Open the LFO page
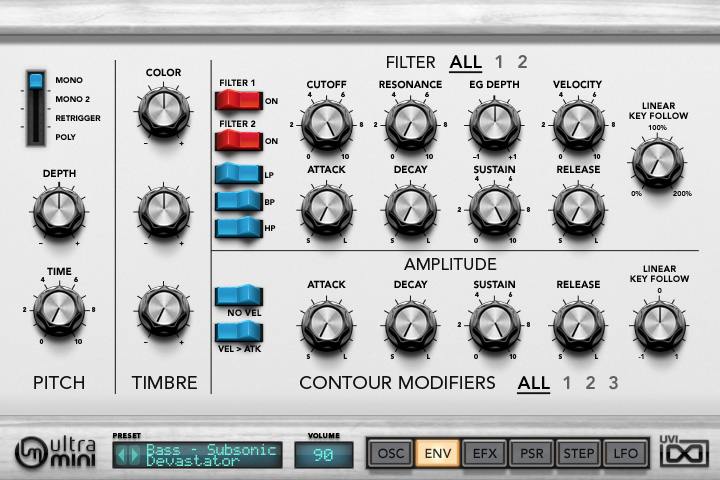Screen dimensions: 720x480 625,454
